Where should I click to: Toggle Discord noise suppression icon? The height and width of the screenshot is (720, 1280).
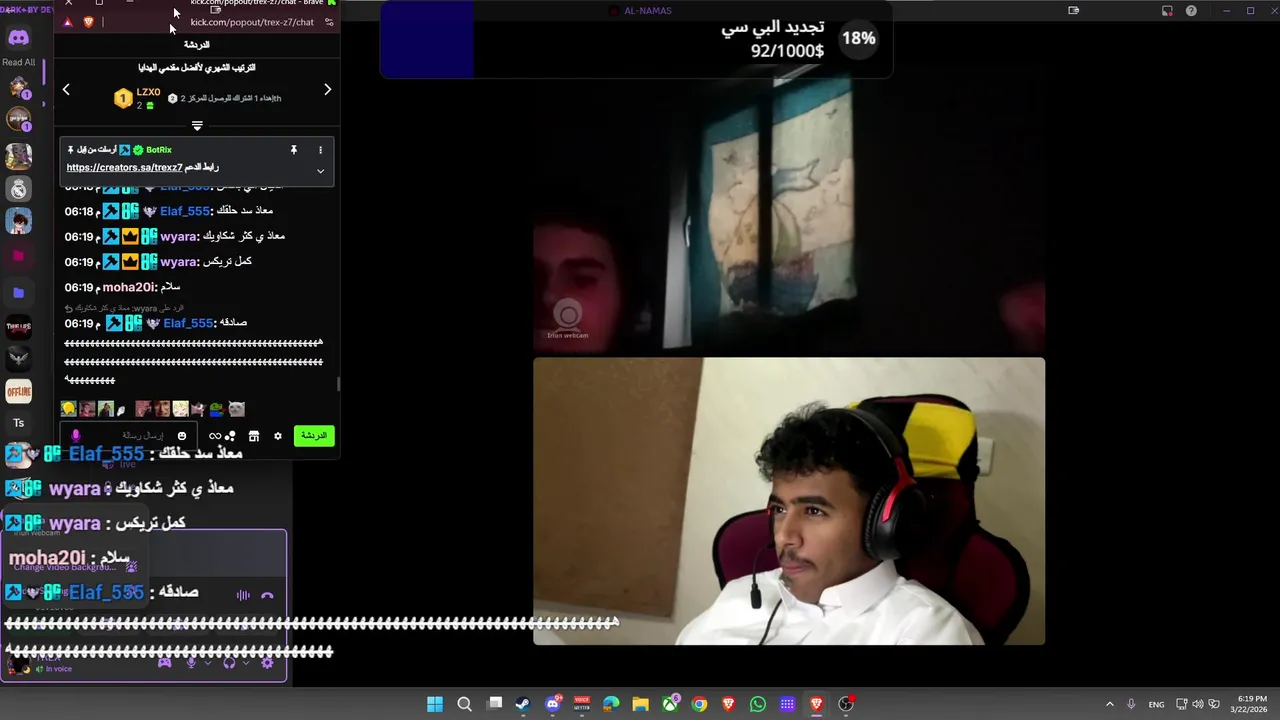[x=243, y=595]
